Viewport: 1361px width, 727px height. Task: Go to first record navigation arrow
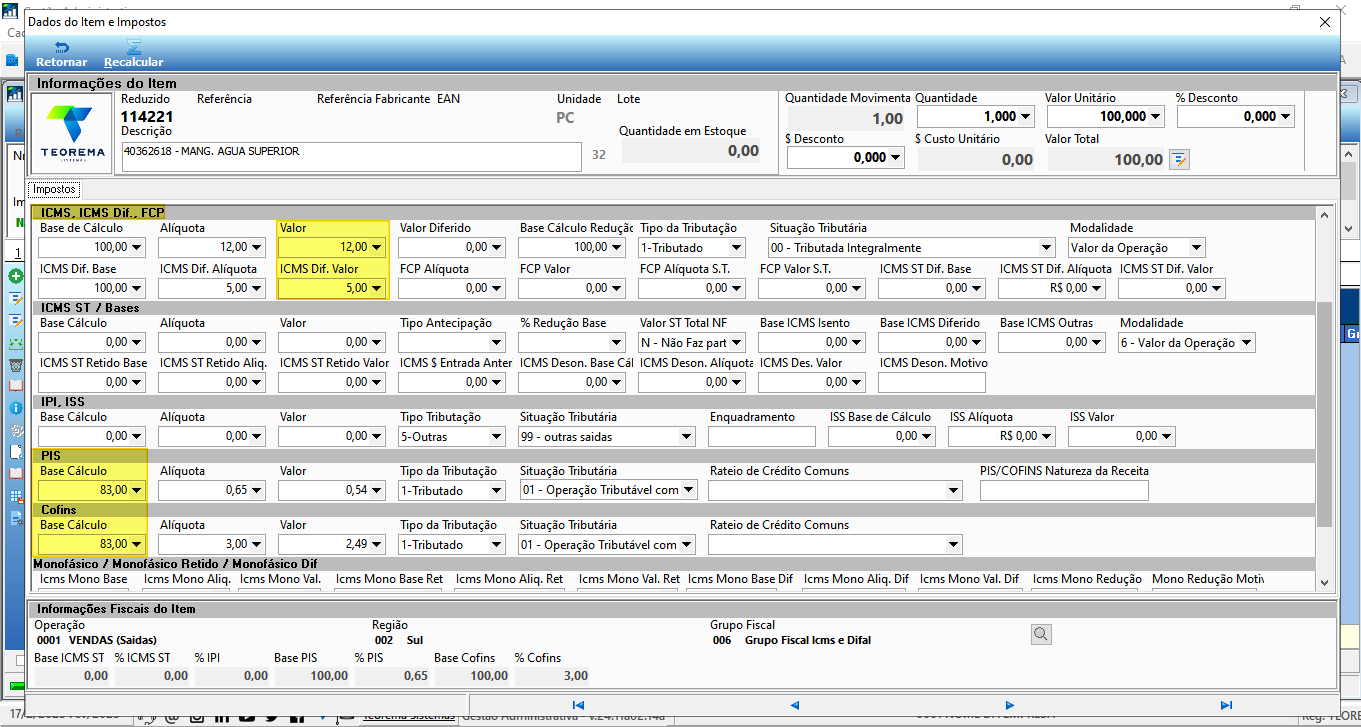[578, 705]
